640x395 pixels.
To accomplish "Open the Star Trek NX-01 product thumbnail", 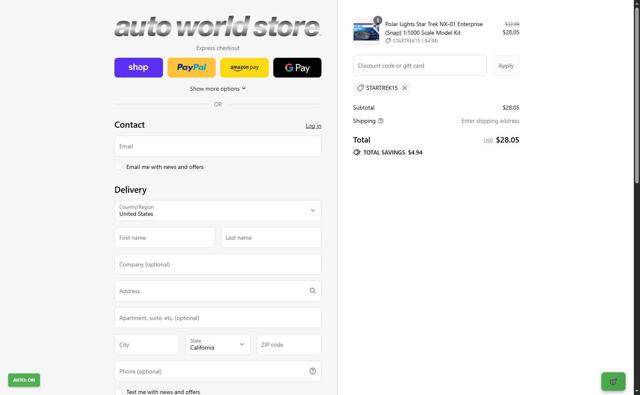I will point(366,31).
